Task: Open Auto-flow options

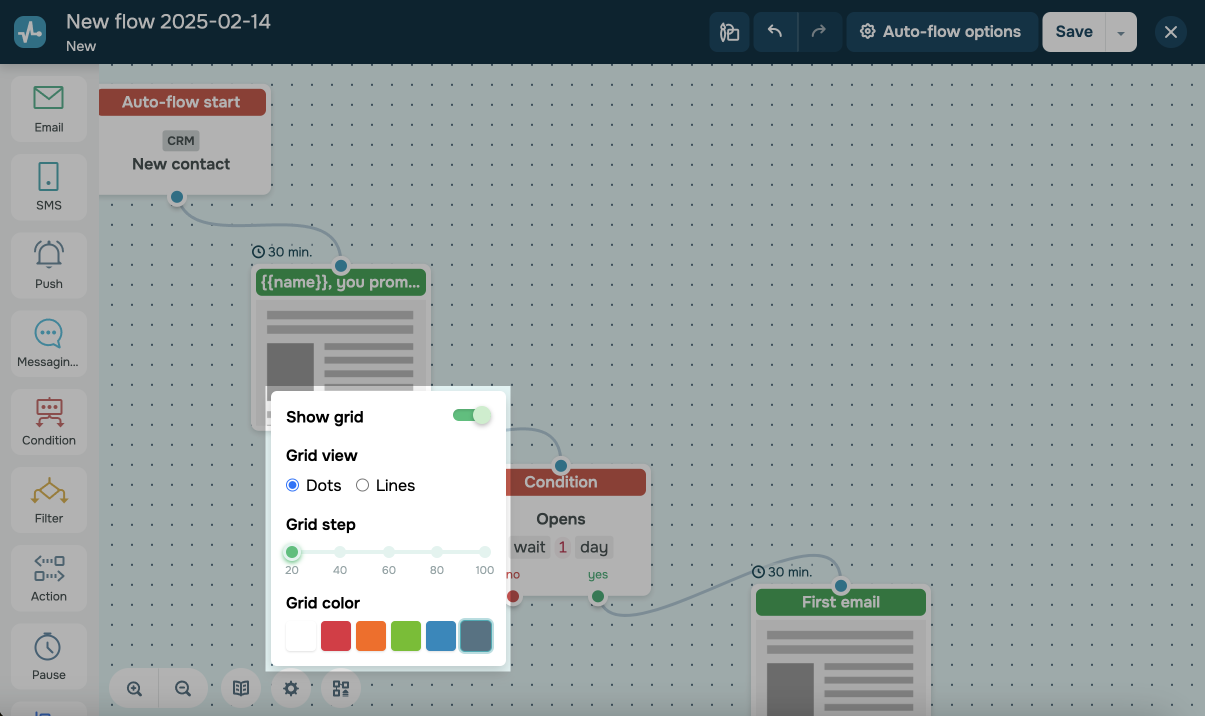Action: (940, 32)
